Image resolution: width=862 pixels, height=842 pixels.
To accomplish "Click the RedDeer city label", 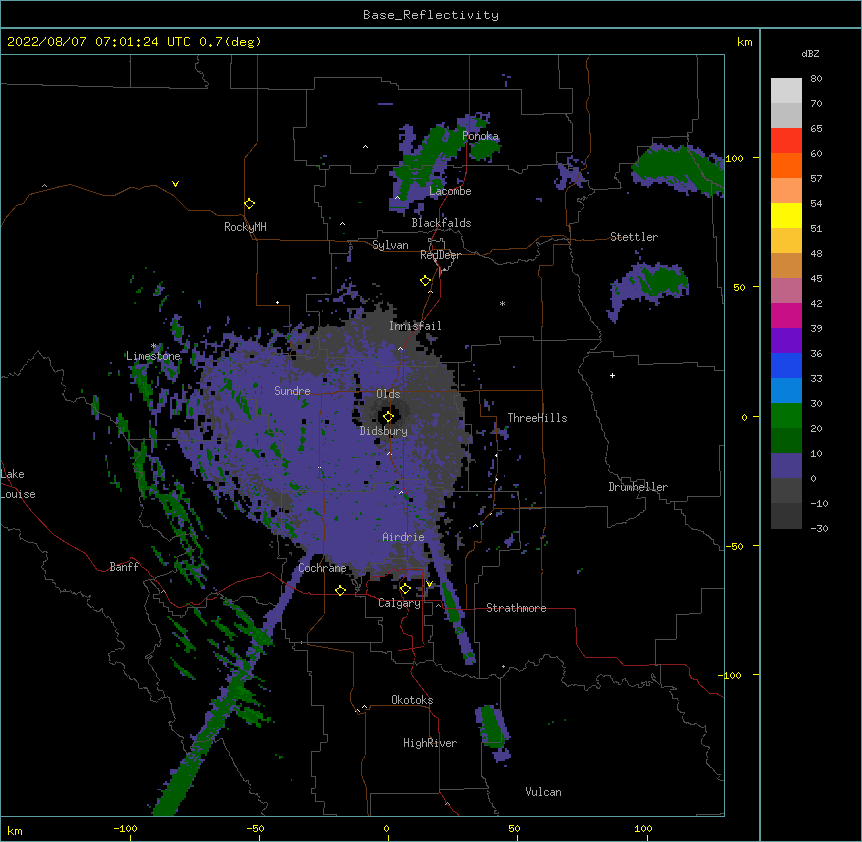I will (x=440, y=255).
